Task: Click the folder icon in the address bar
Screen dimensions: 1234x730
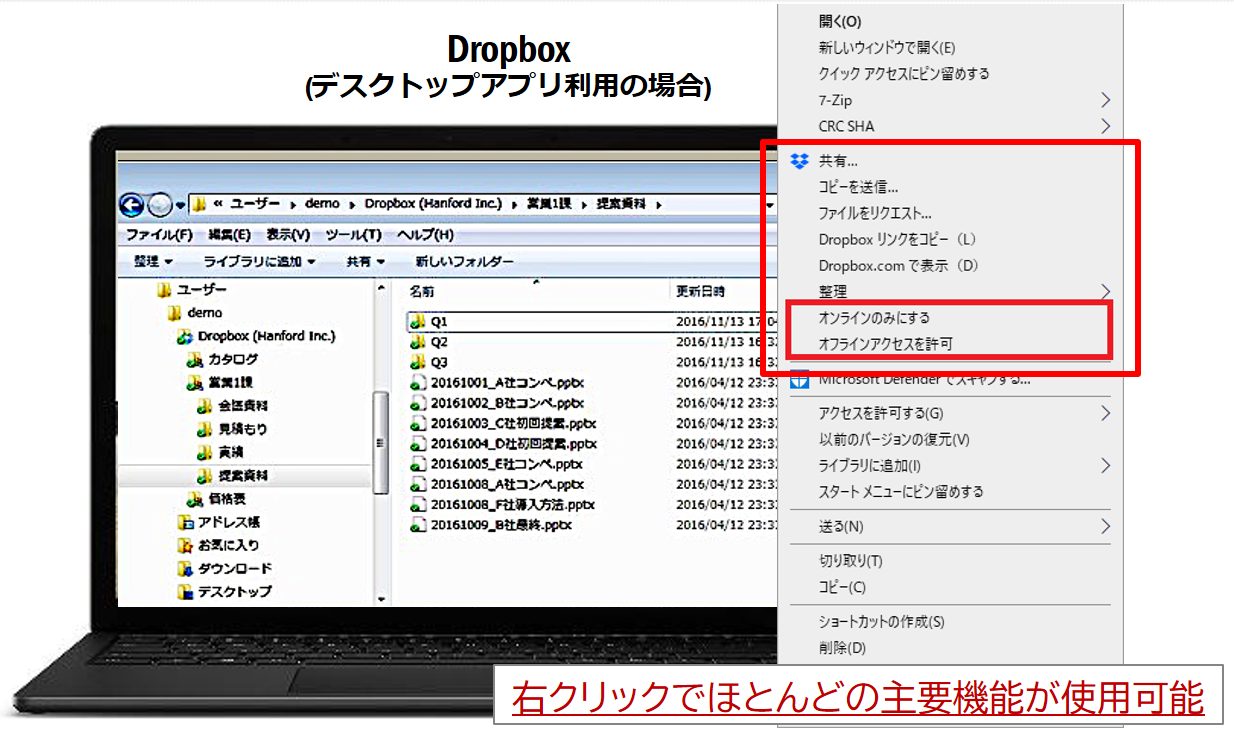Action: (200, 204)
